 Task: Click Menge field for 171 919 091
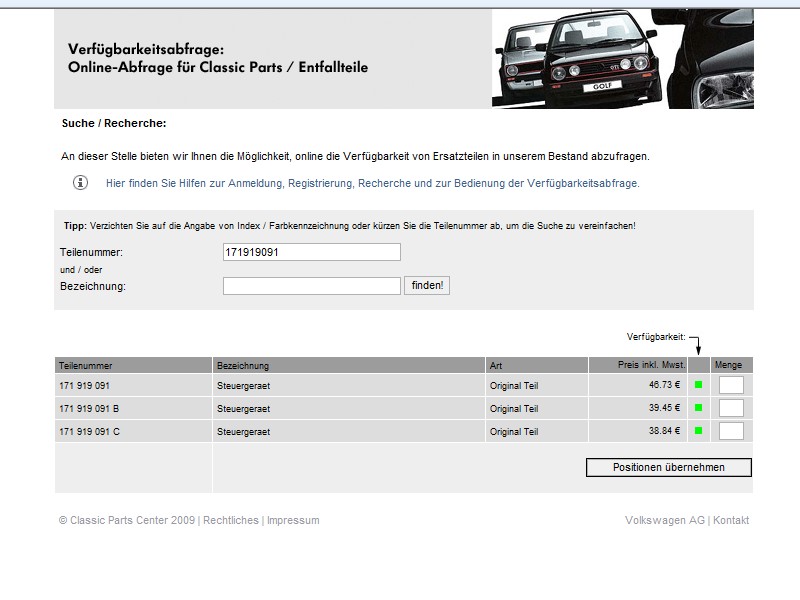click(731, 385)
